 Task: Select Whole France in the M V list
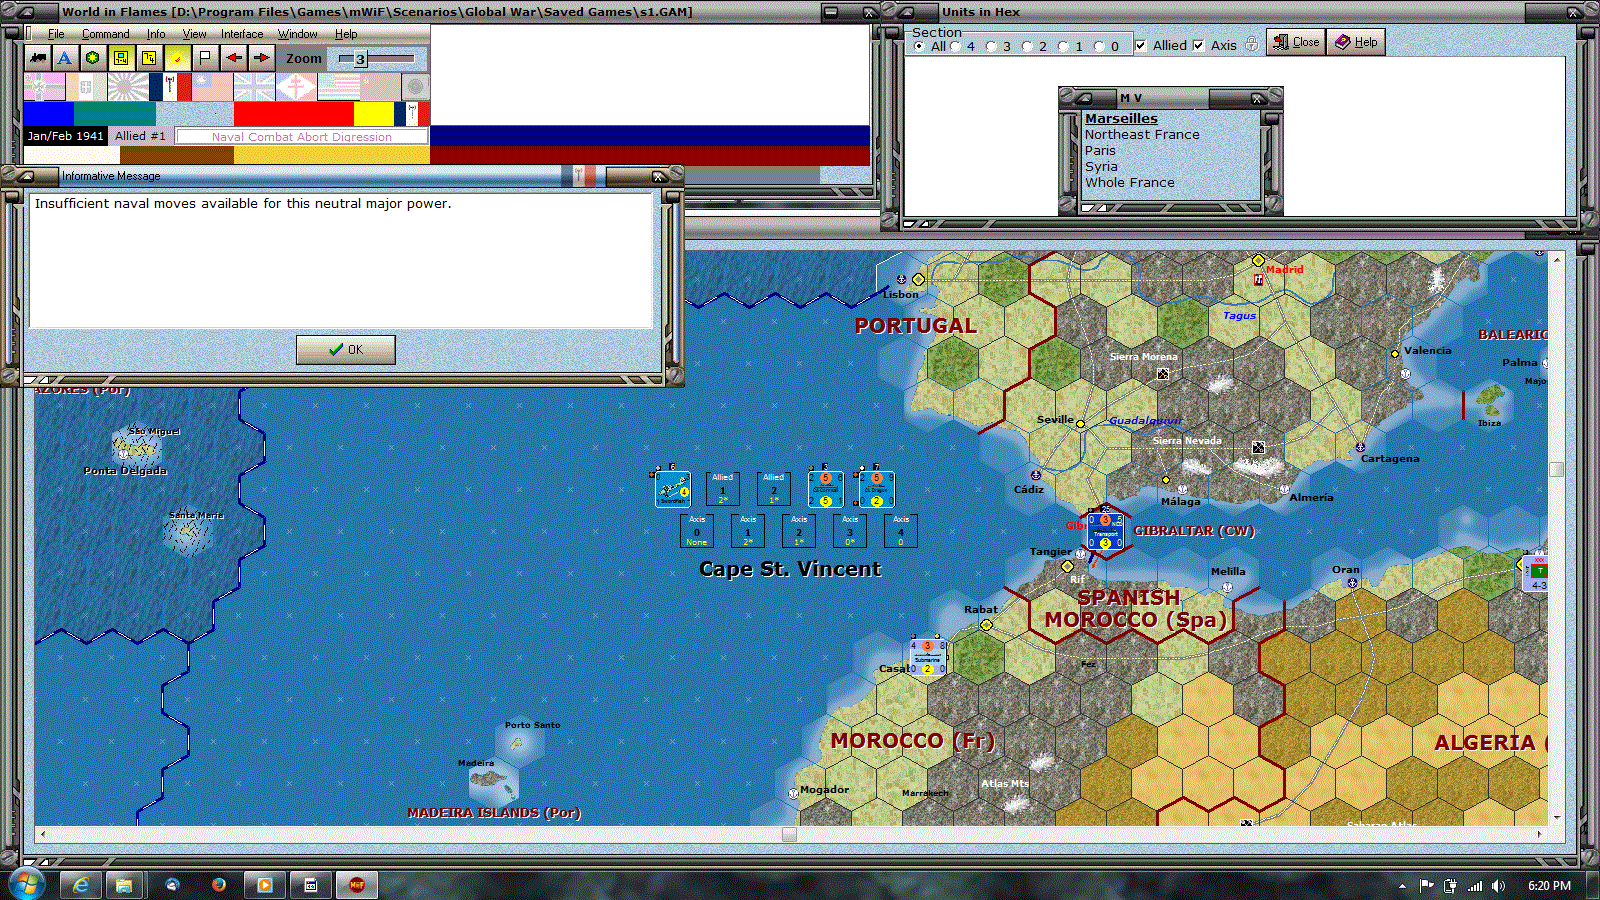1130,182
